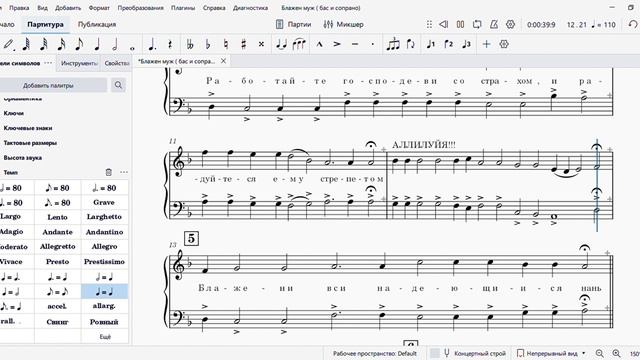Click the trash icon in Темп palette

[109, 172]
